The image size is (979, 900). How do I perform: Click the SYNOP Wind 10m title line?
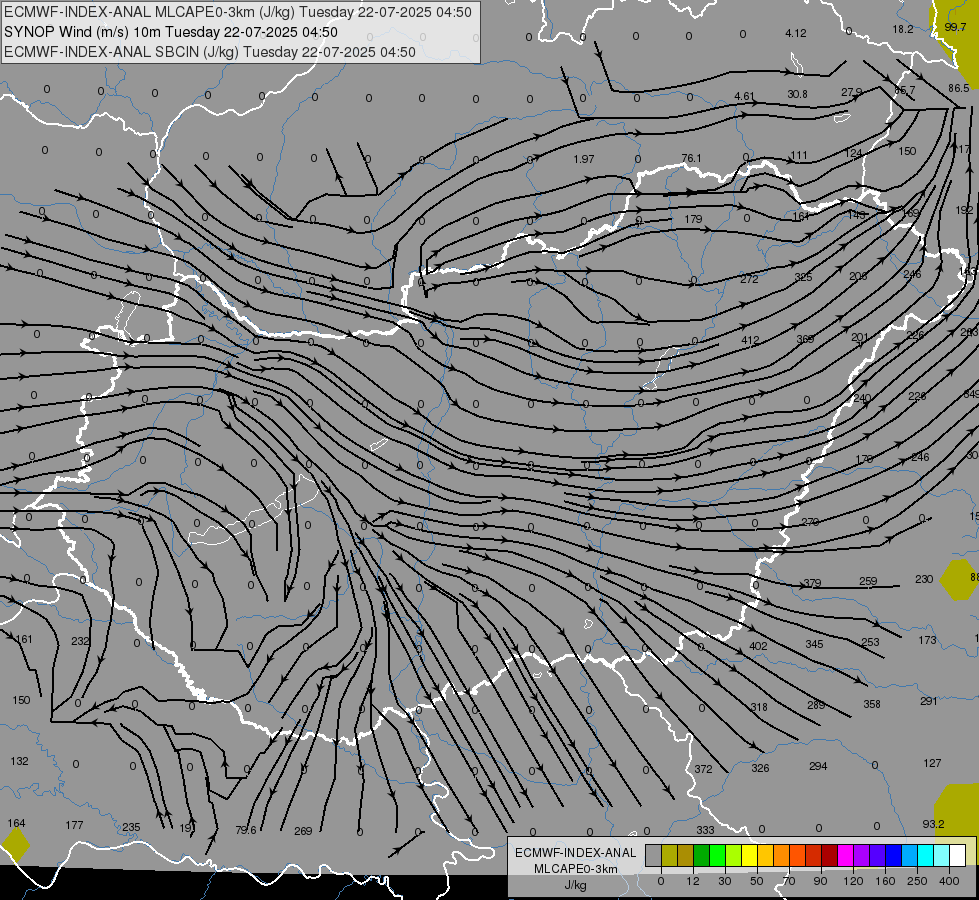point(170,32)
